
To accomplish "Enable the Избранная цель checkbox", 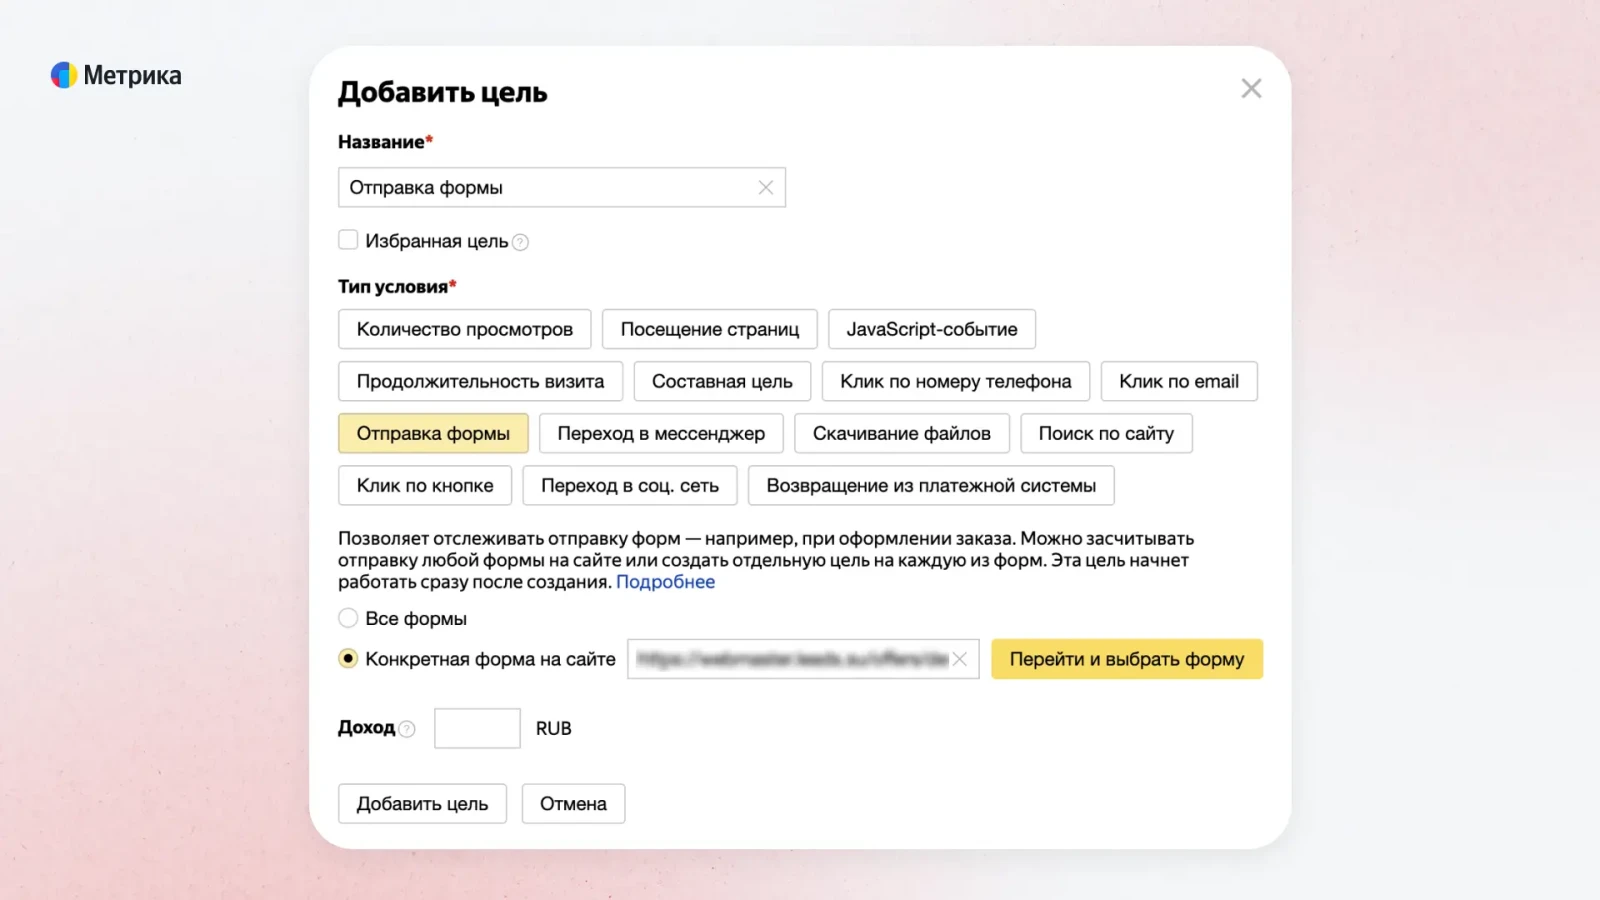I will pyautogui.click(x=348, y=240).
